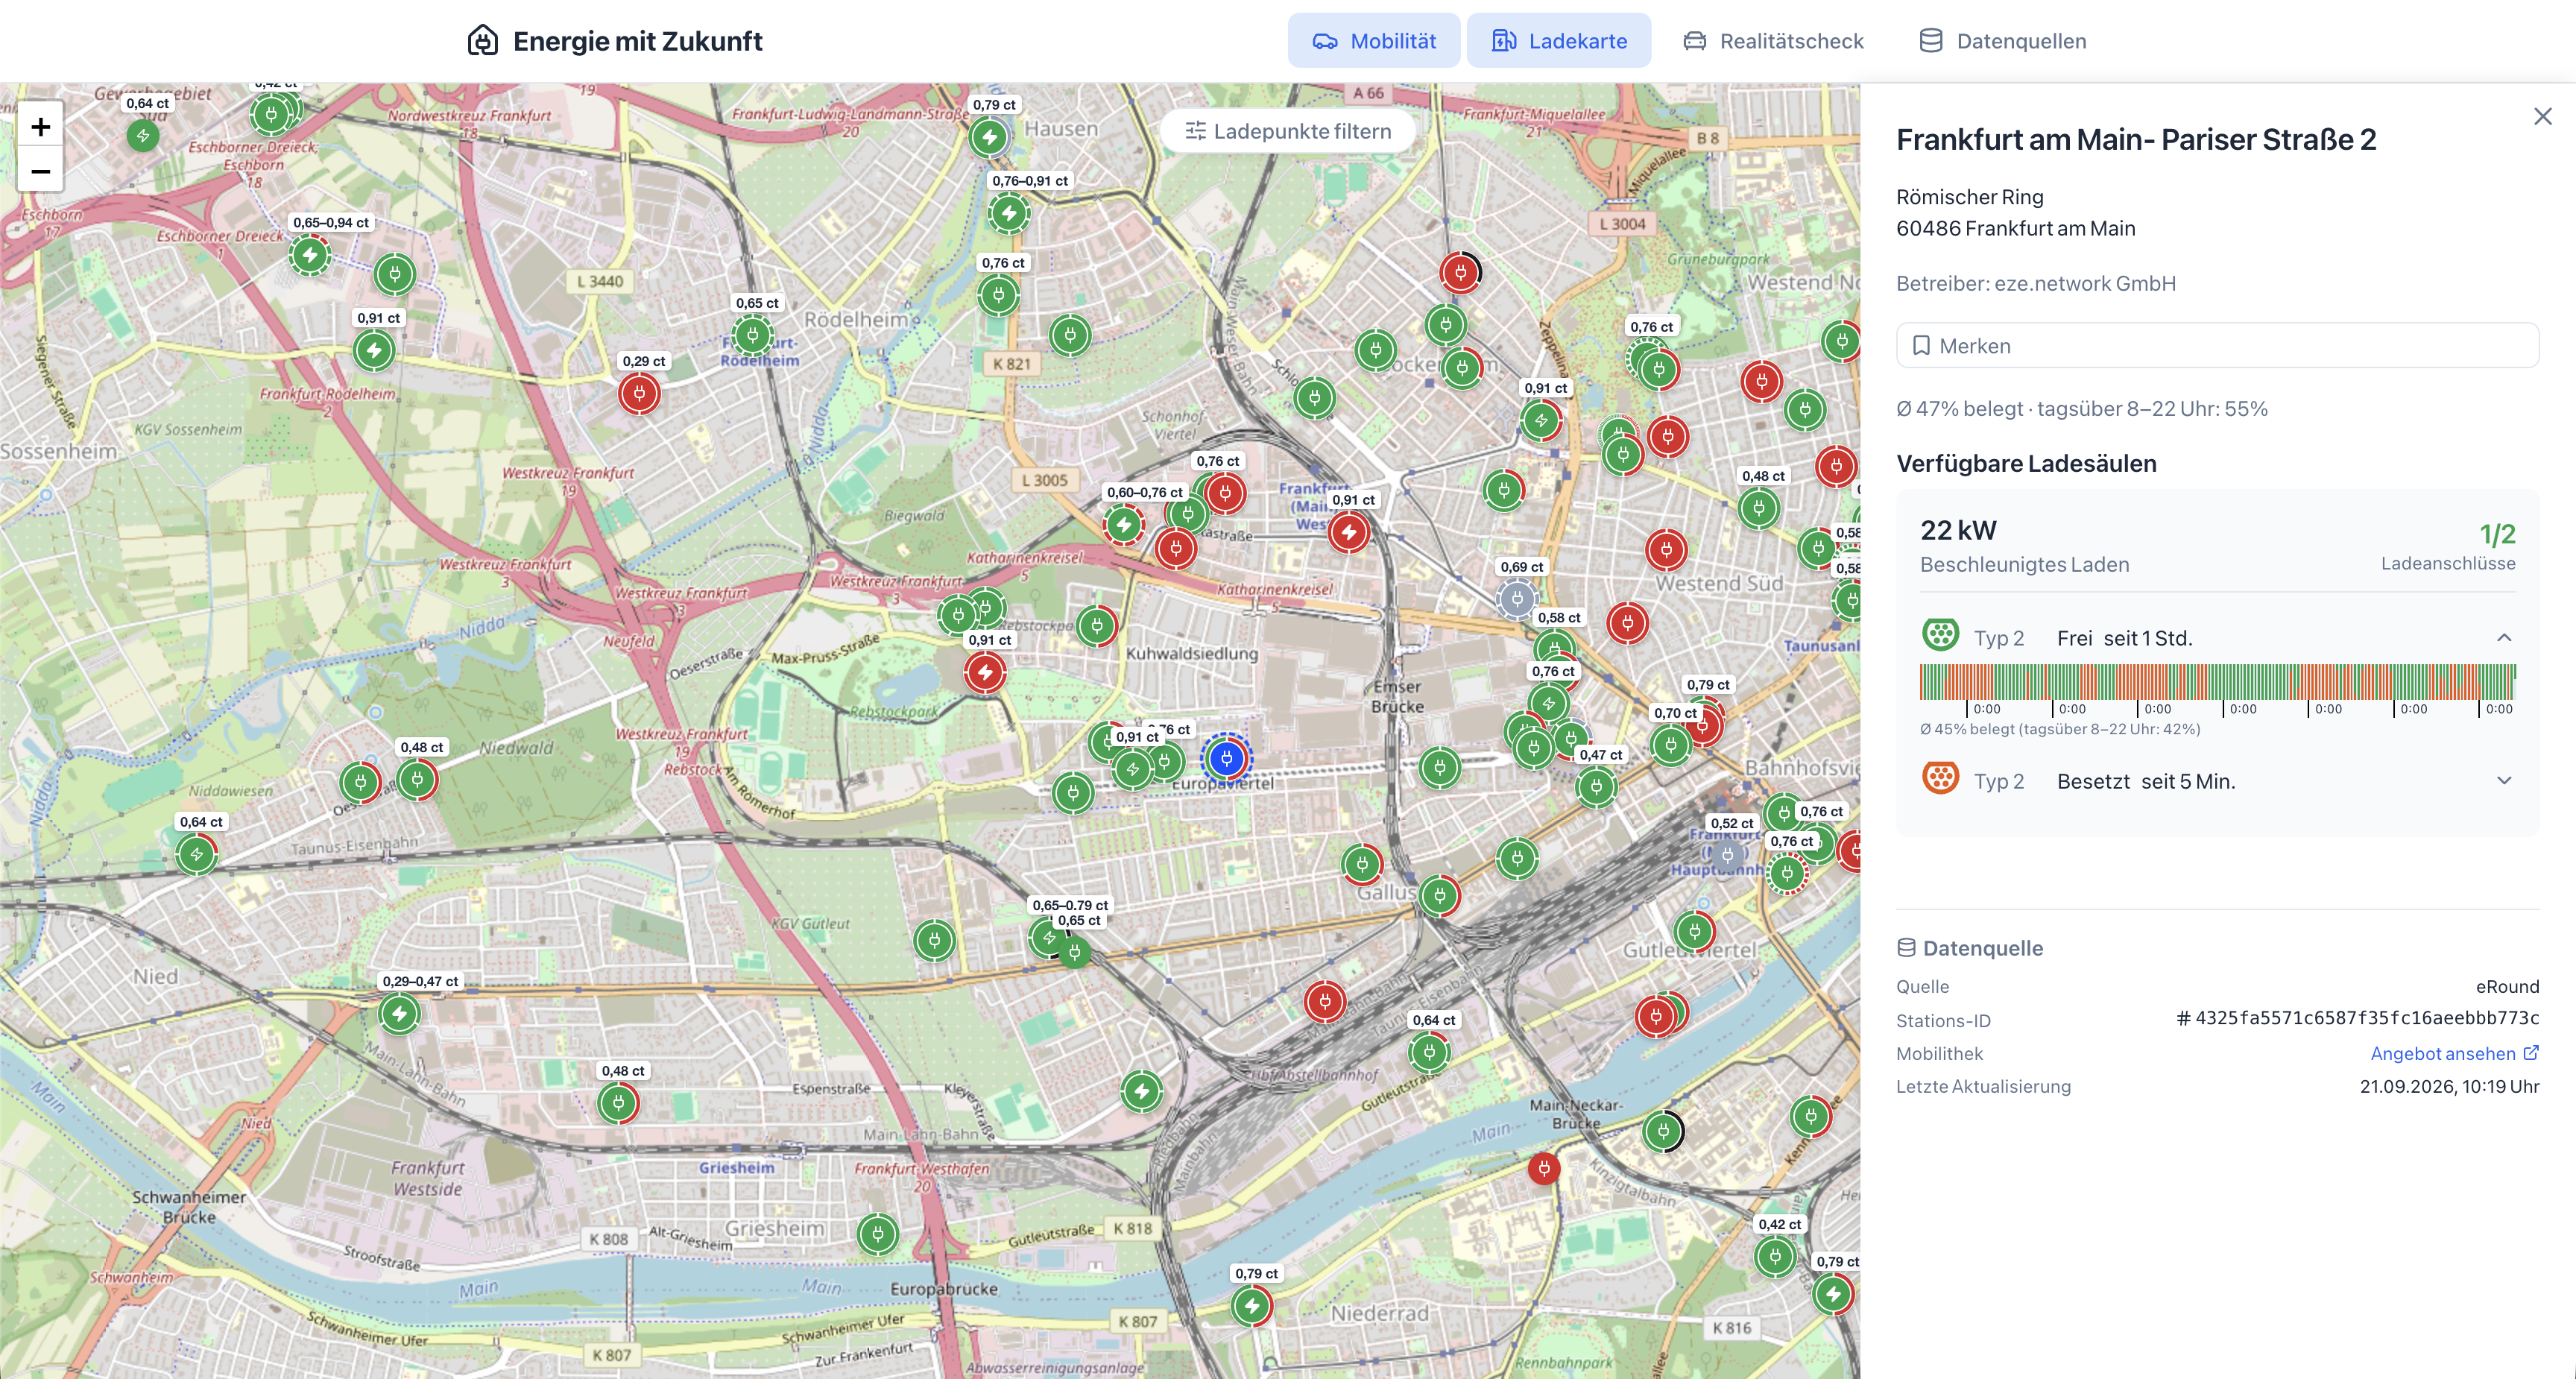This screenshot has width=2576, height=1379.
Task: Click the Energie mit Zukunft logo
Action: coord(614,41)
